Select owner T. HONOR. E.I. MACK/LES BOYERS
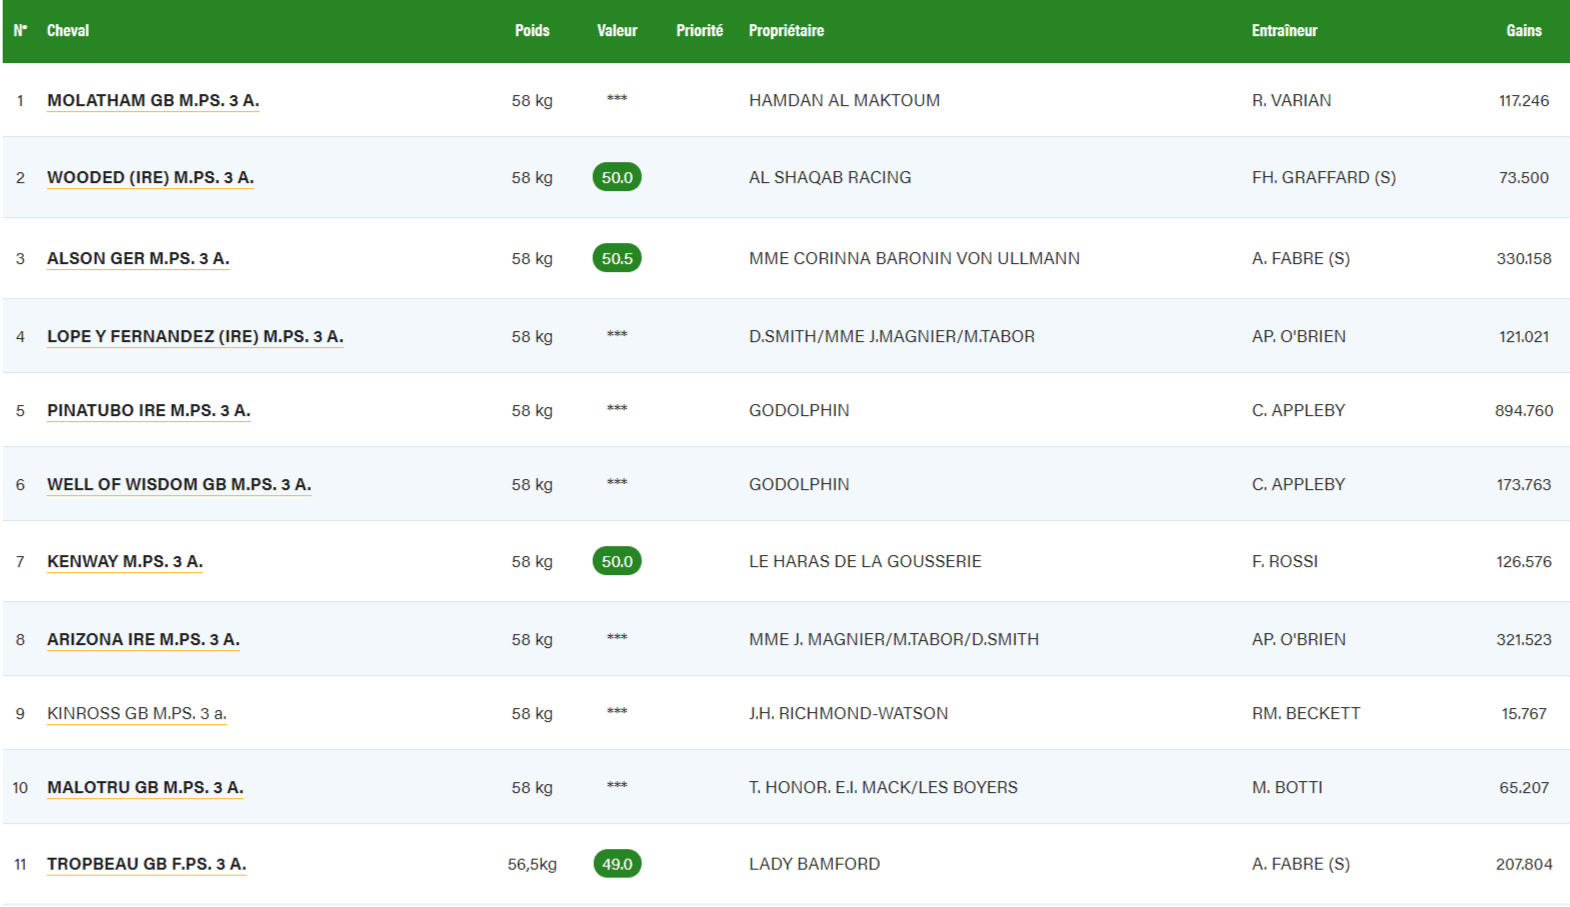 click(883, 788)
